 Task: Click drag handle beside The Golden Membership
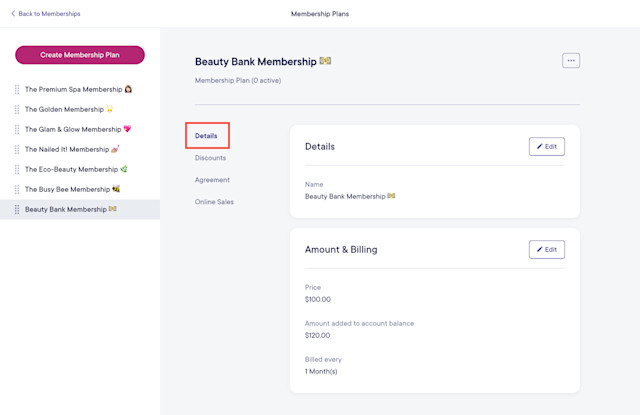point(17,109)
